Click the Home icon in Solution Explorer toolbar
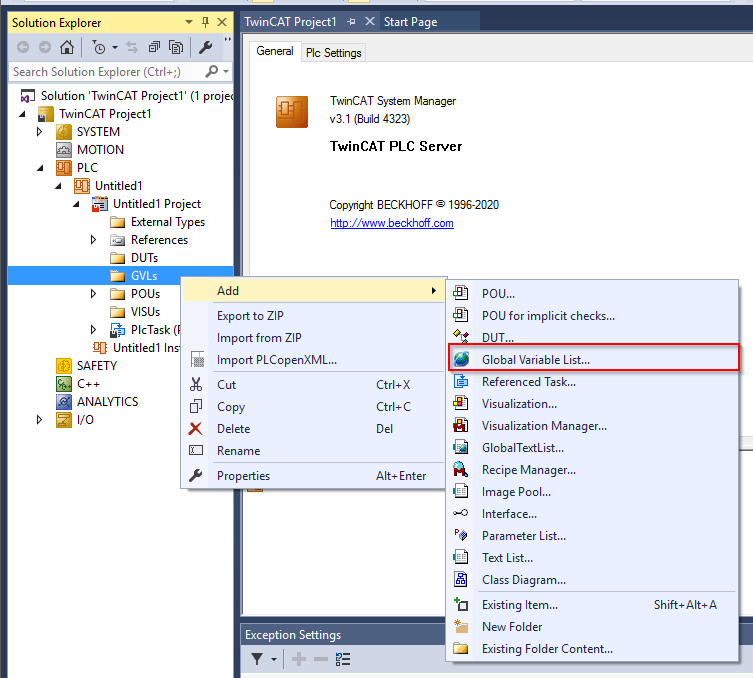 (67, 47)
